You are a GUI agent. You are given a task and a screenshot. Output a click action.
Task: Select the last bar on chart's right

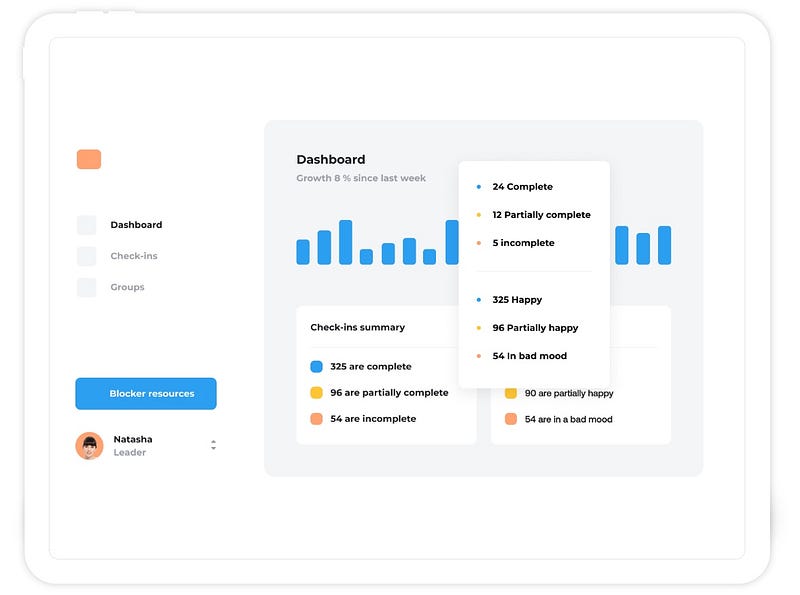[664, 245]
